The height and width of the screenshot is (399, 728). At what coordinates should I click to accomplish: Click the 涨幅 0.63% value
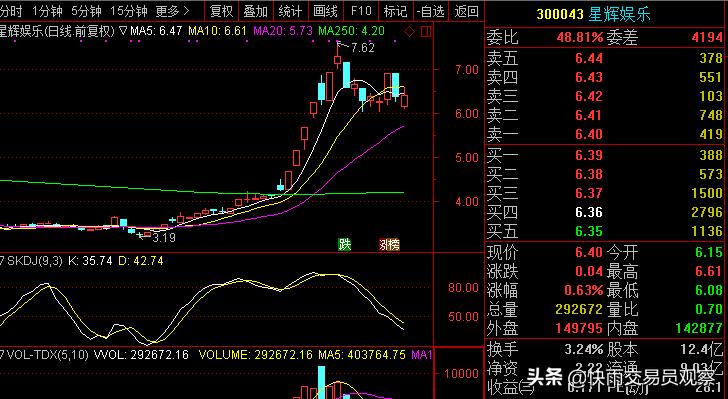(584, 290)
